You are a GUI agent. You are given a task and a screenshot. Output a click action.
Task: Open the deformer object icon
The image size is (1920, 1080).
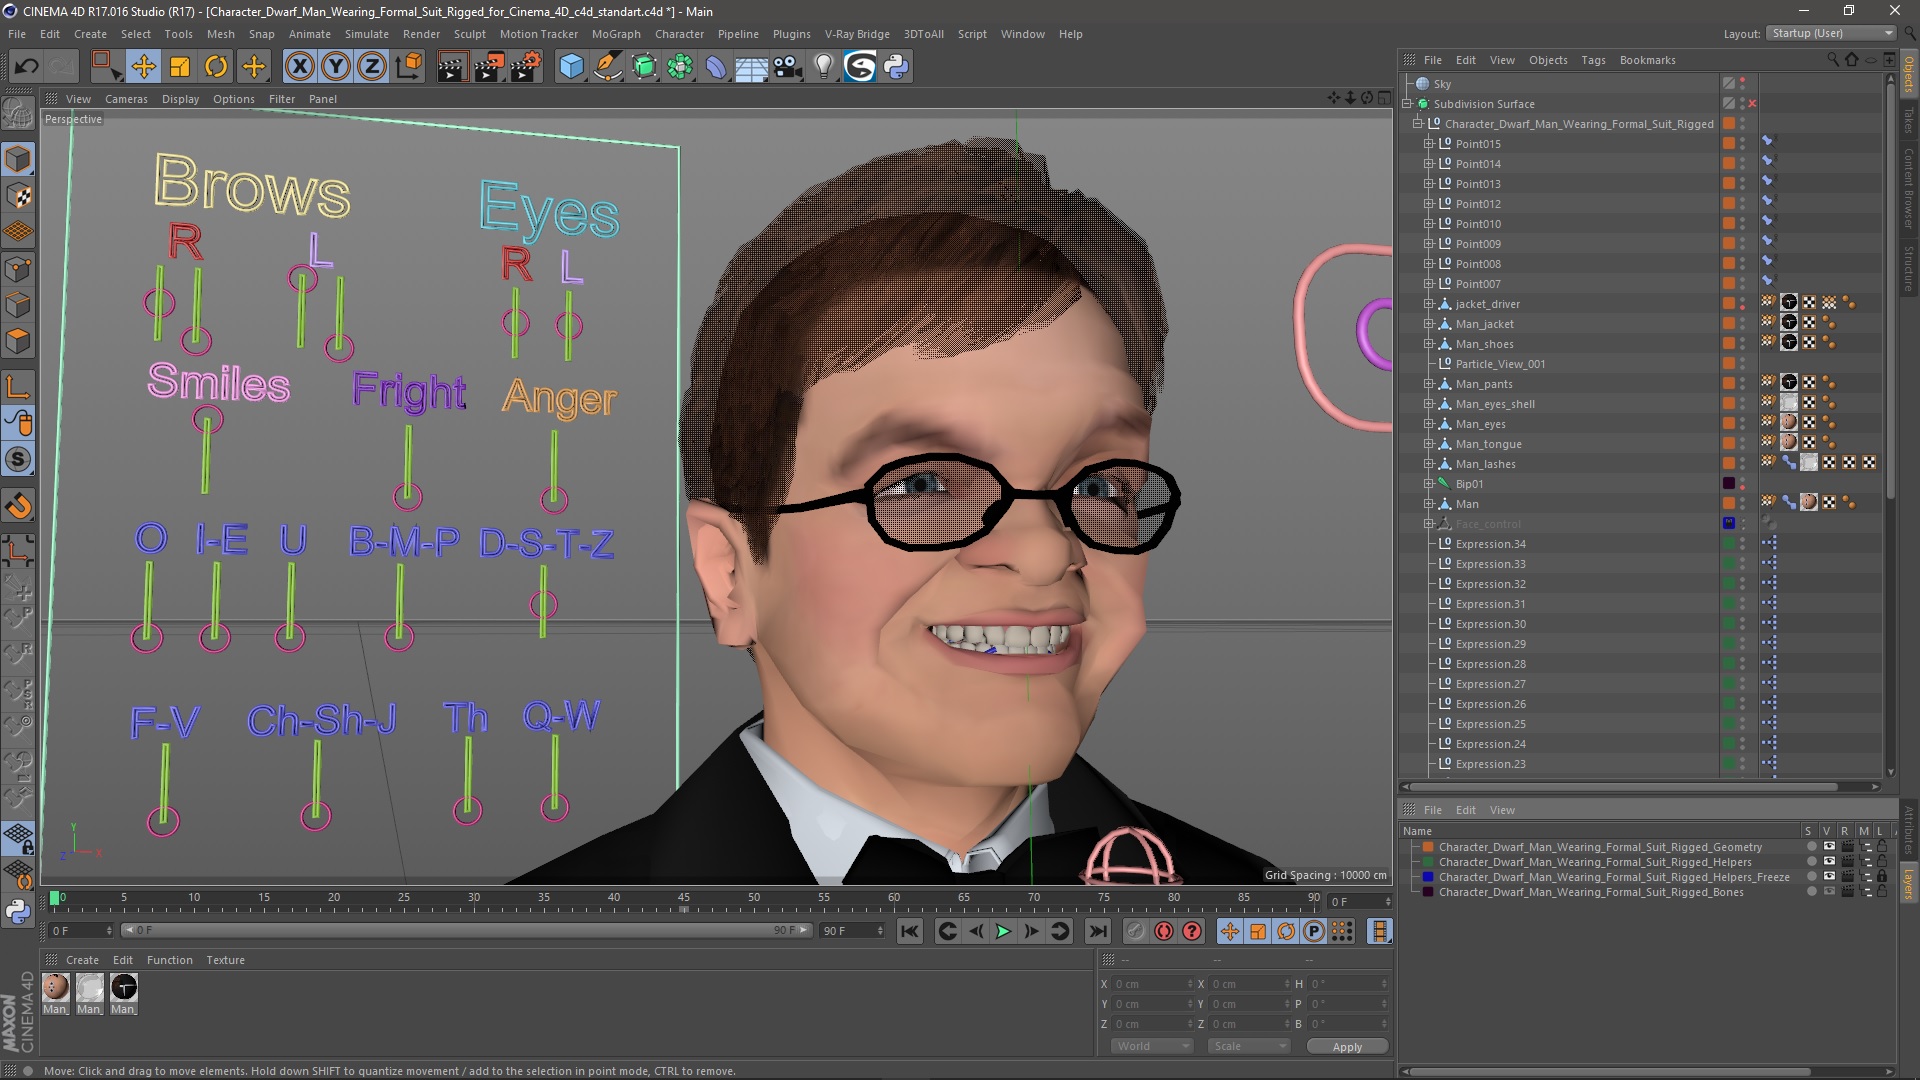point(716,67)
